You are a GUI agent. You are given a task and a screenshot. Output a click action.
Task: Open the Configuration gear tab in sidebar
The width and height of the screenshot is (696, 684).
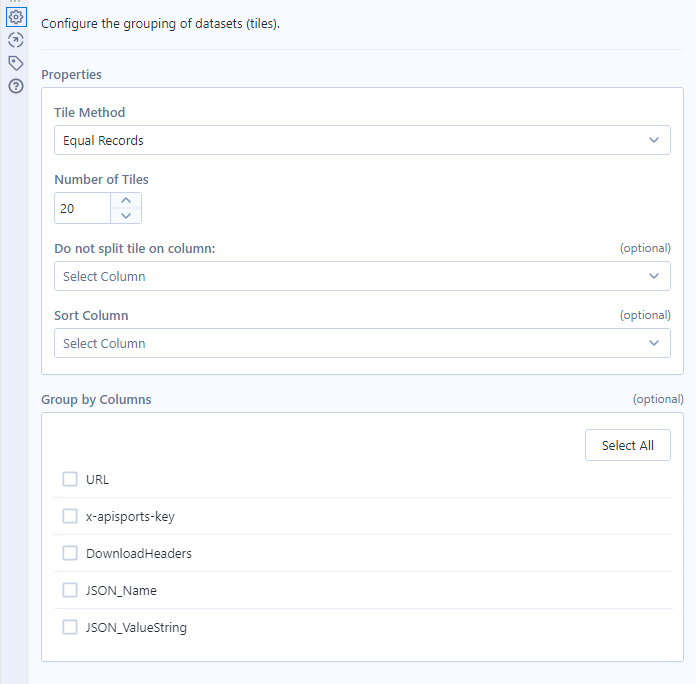click(x=15, y=17)
